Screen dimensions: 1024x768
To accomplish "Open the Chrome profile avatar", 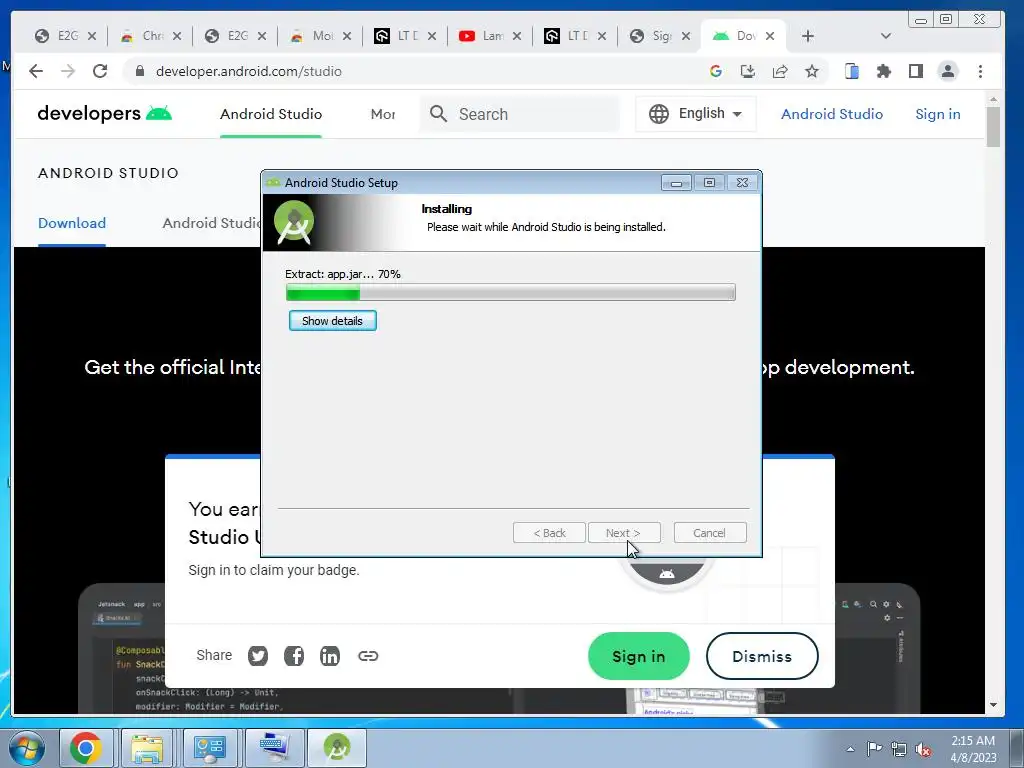I will [x=948, y=71].
